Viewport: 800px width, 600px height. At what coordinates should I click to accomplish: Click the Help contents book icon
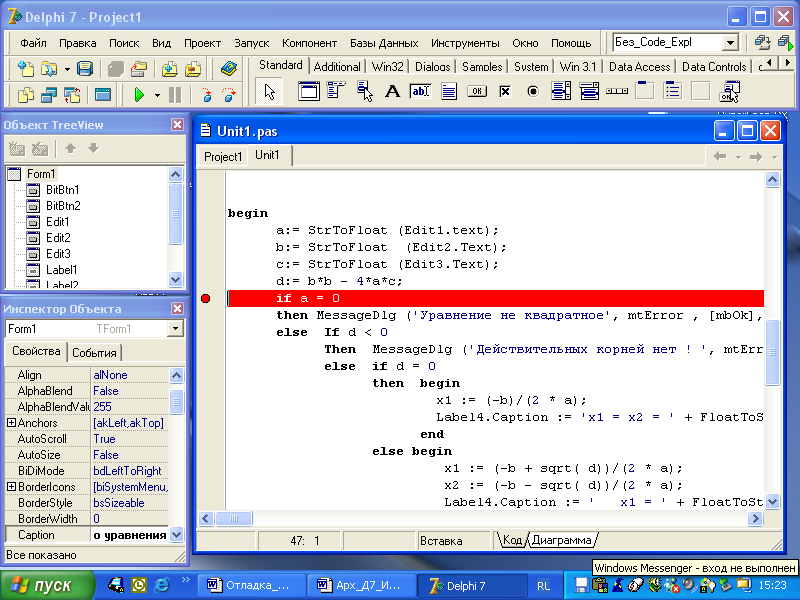(229, 68)
